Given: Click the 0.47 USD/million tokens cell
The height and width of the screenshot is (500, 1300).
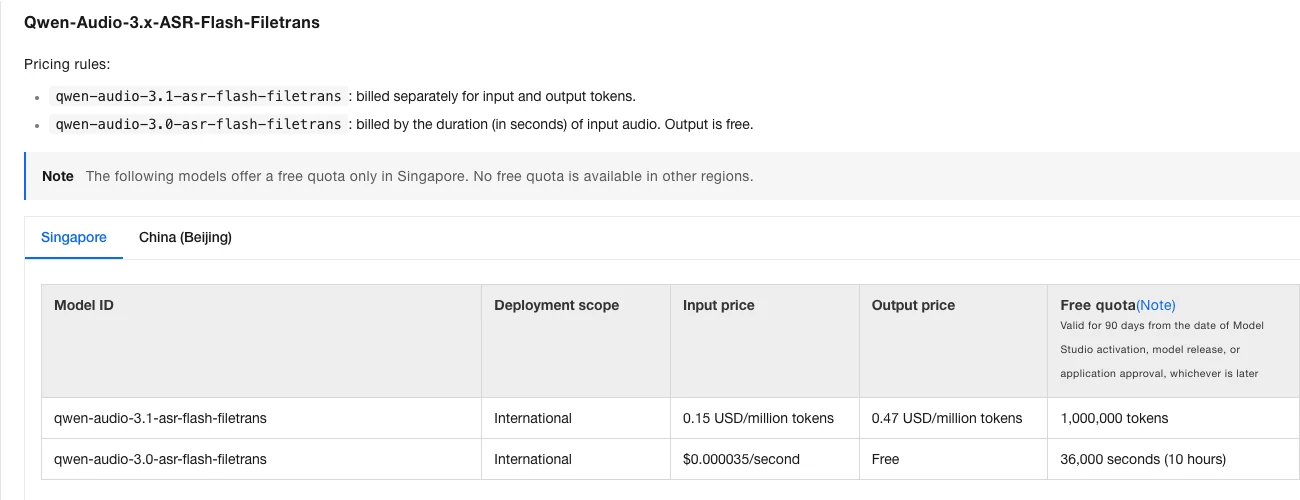Looking at the screenshot, I should pyautogui.click(x=954, y=418).
